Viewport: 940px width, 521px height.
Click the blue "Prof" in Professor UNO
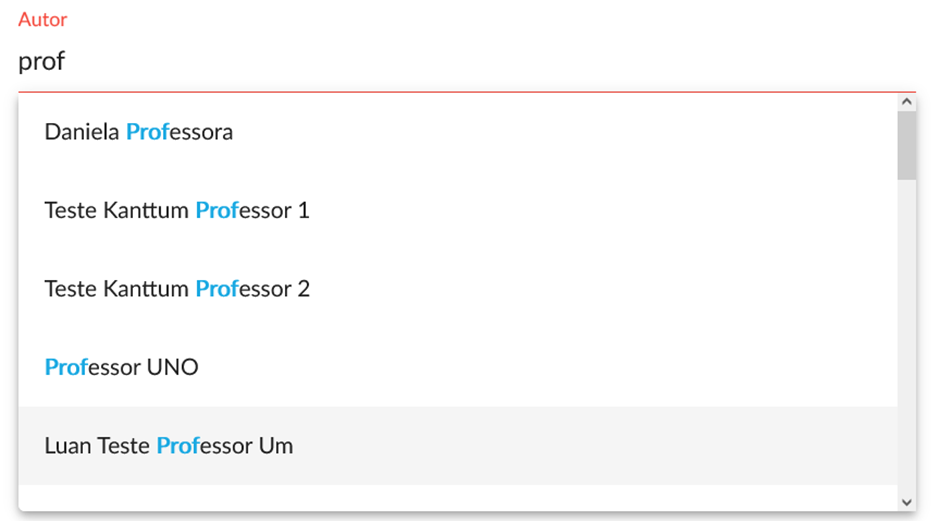pyautogui.click(x=66, y=367)
